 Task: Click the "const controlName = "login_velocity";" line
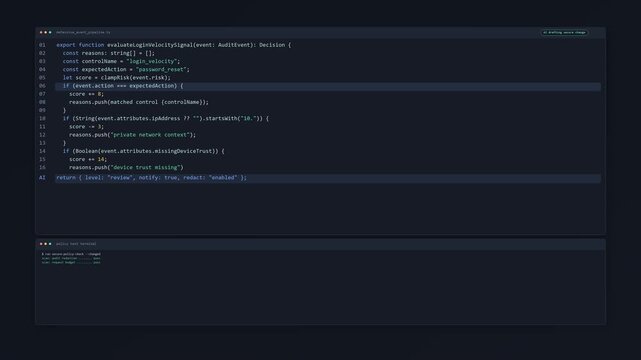click(121, 61)
